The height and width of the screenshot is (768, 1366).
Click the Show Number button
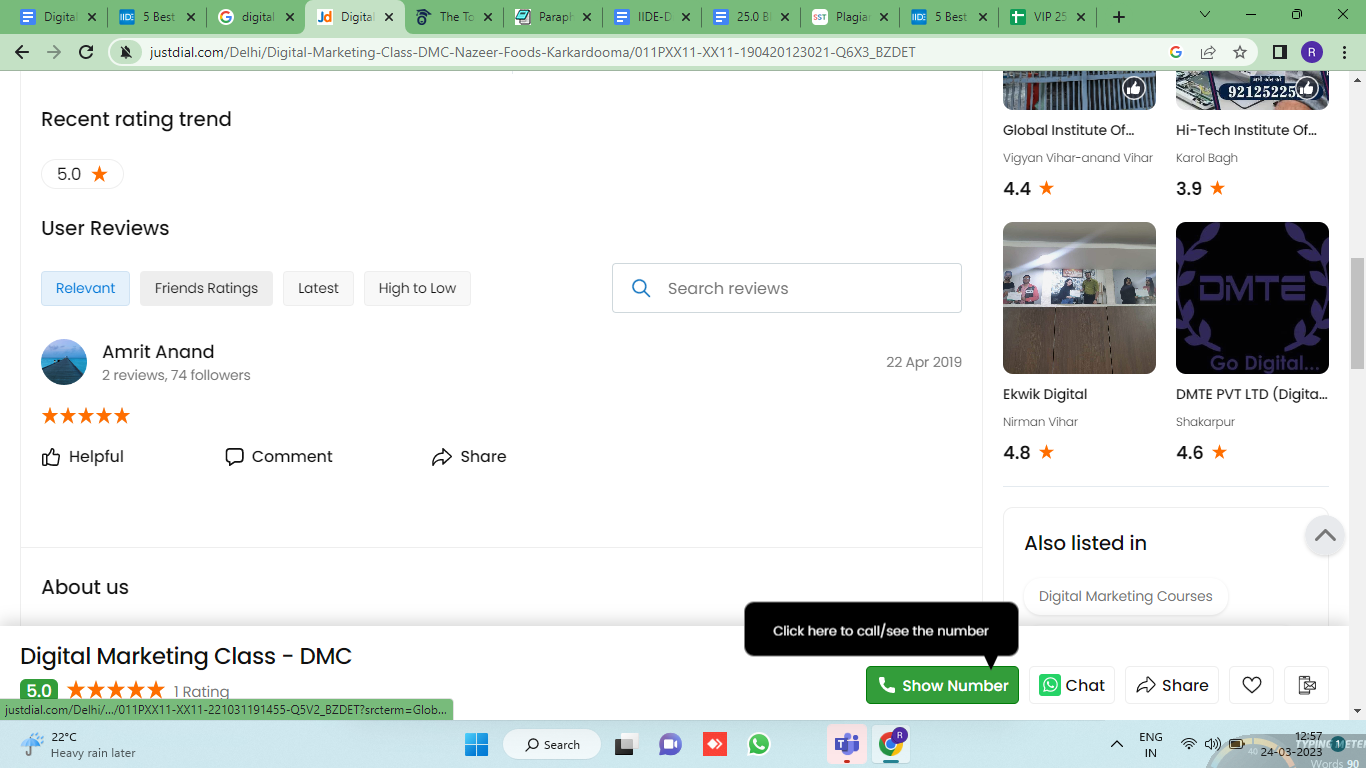click(942, 685)
